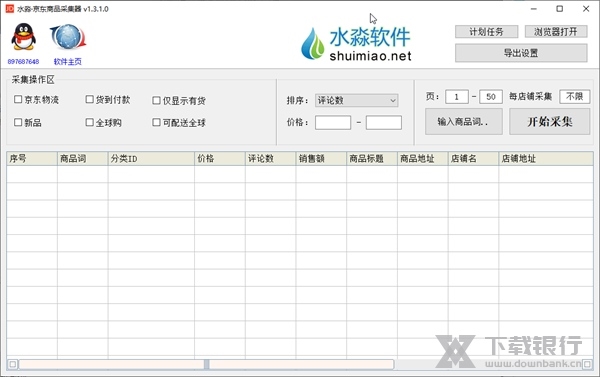Click the 店铺地址 column header
Image resolution: width=600 pixels, height=377 pixels.
546,158
